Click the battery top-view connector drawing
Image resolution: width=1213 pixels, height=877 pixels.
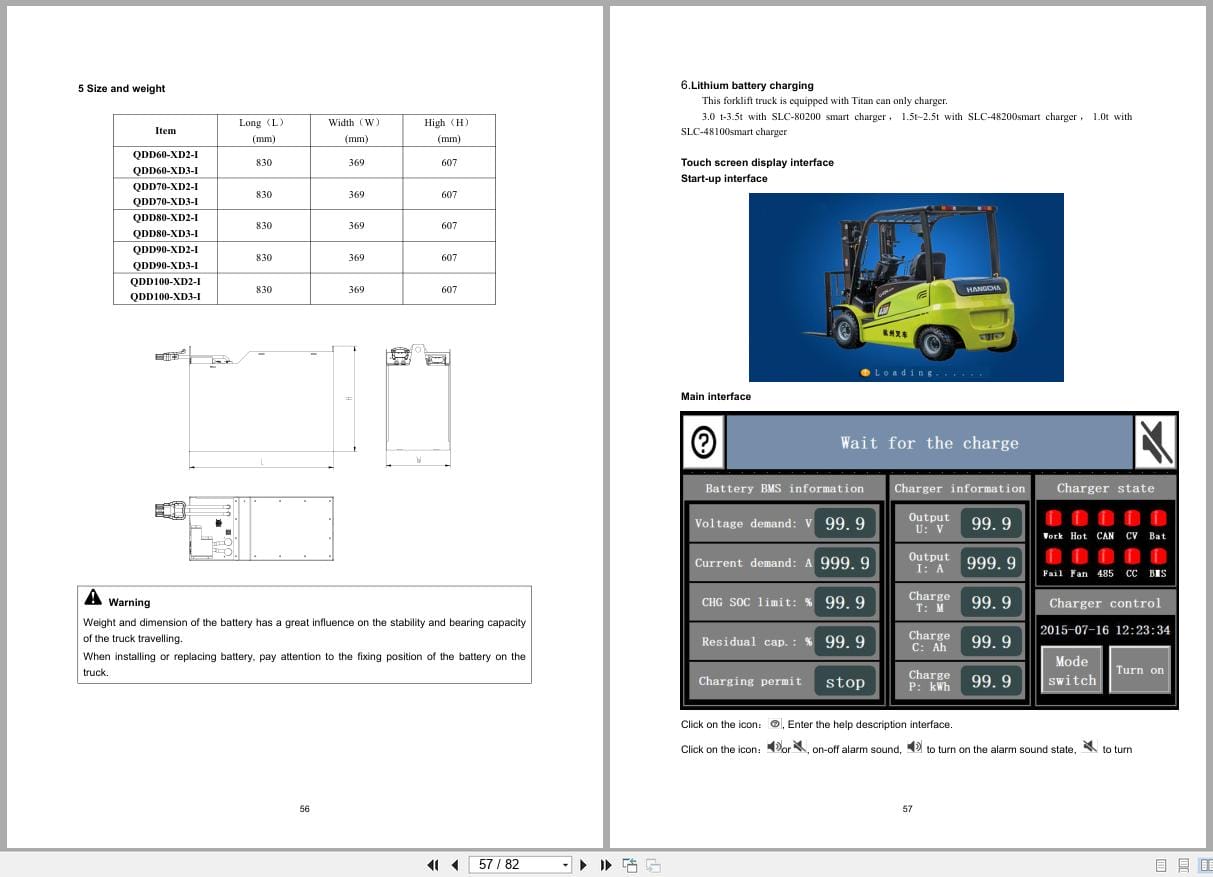coord(243,528)
